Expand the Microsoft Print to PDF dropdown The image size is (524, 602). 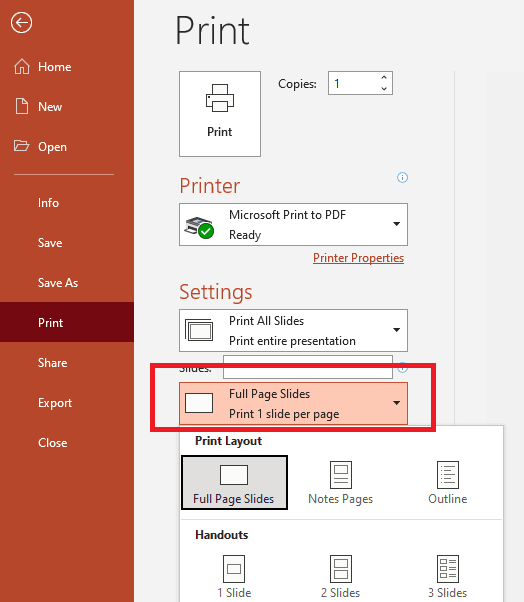point(293,225)
